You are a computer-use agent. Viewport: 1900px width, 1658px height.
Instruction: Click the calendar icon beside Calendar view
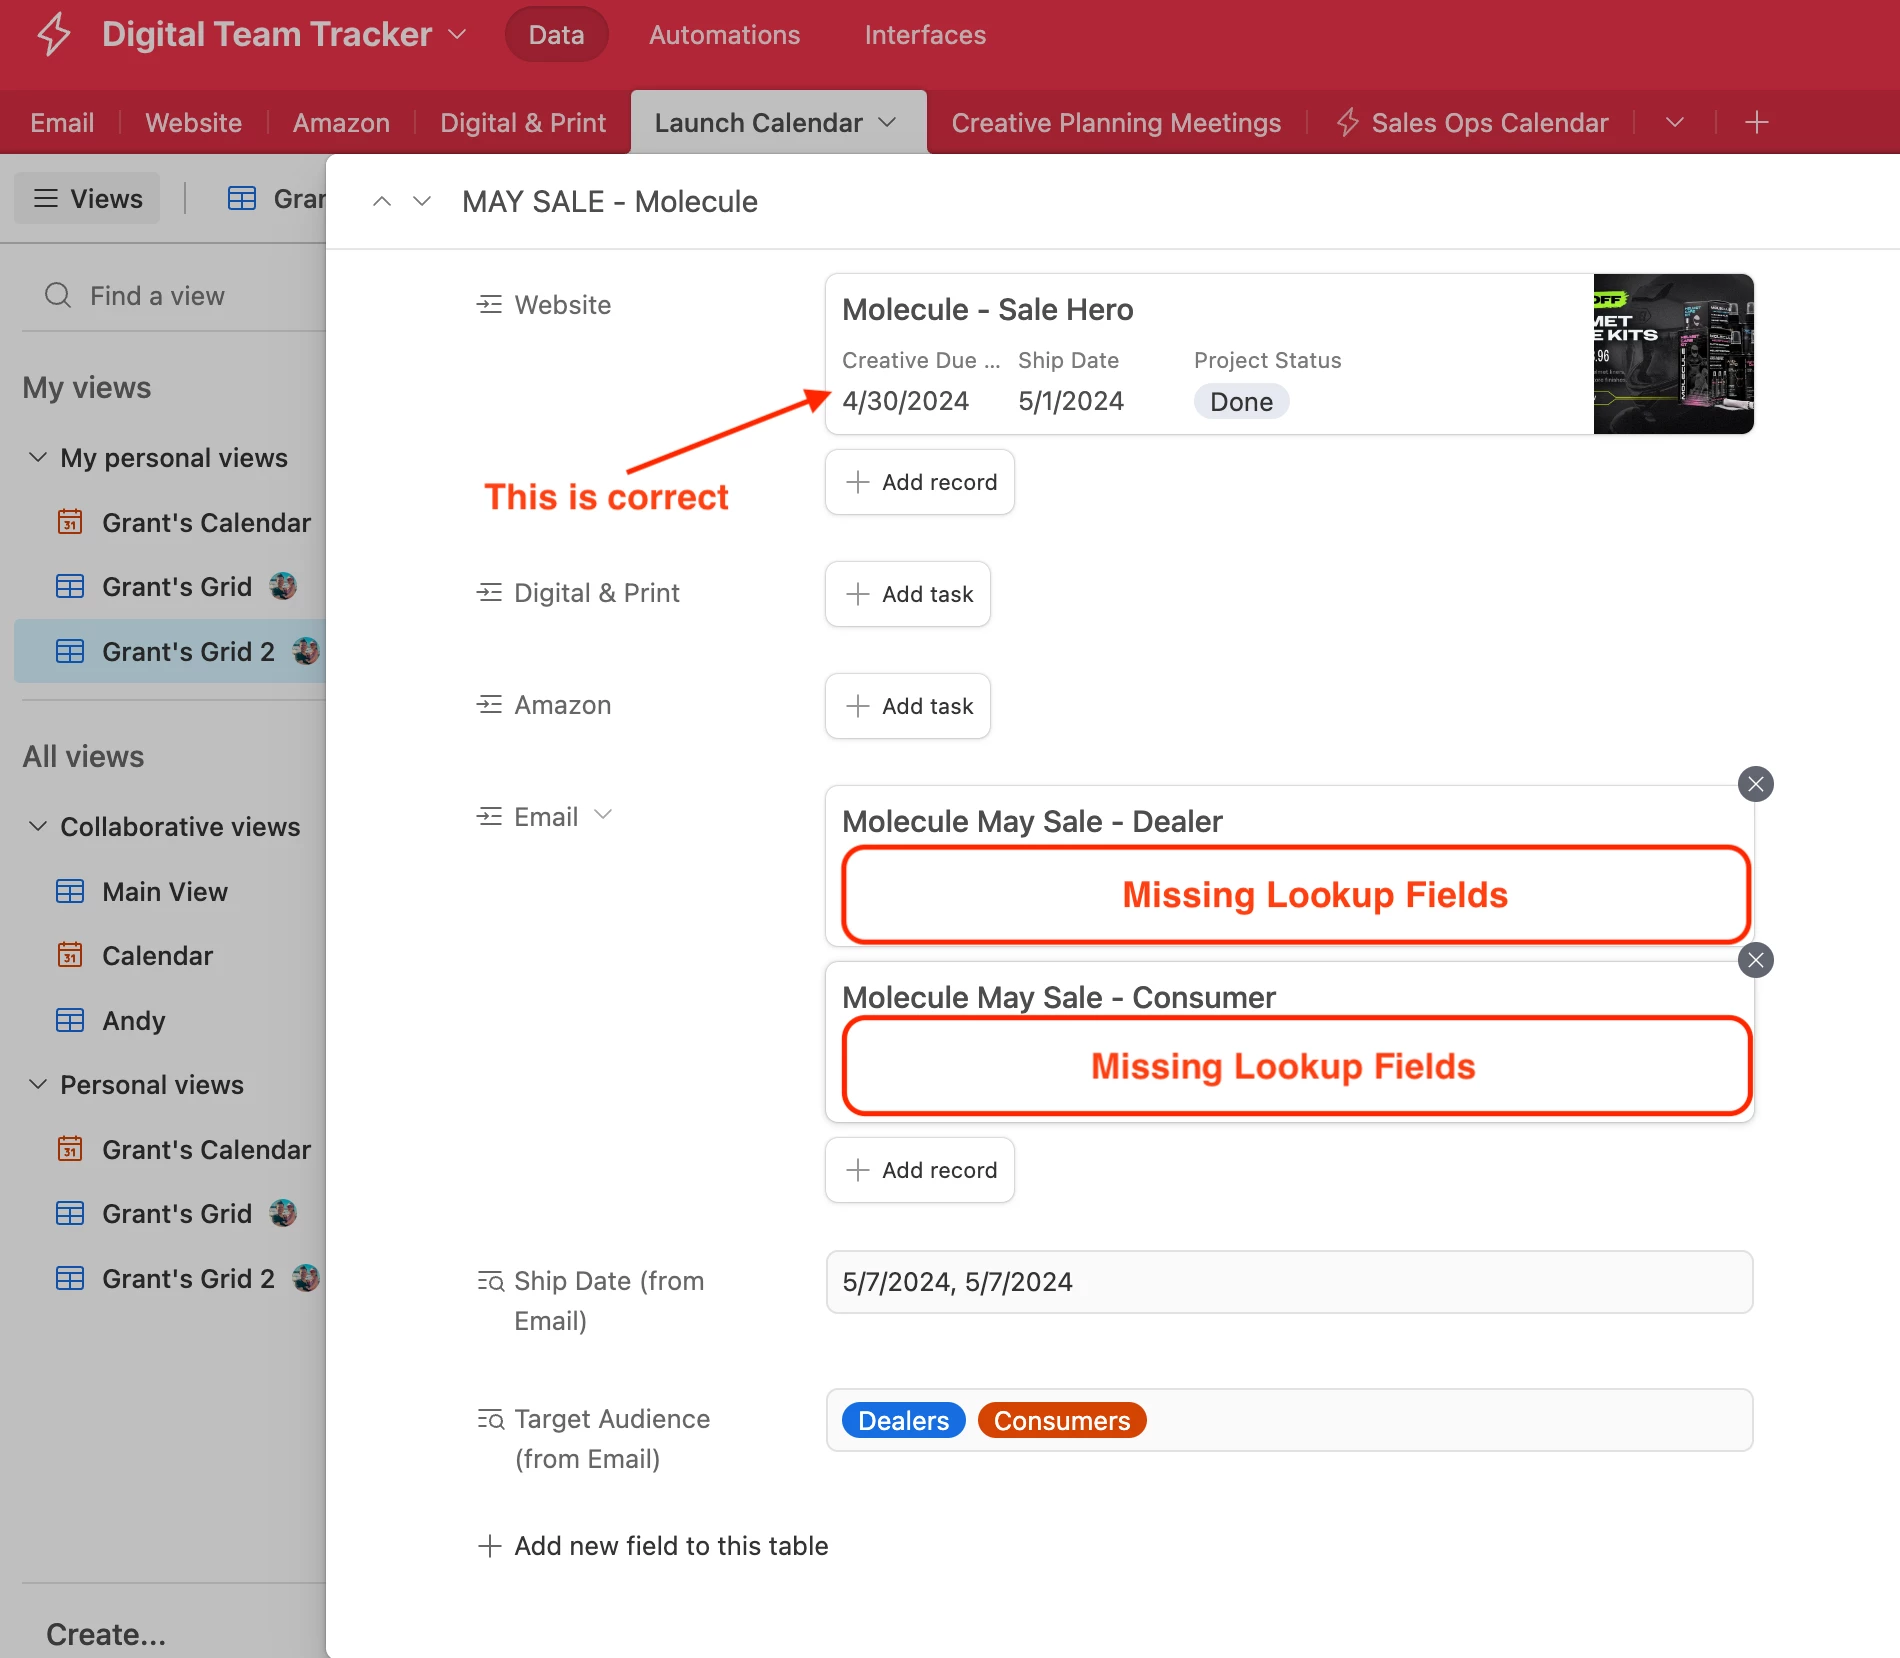click(x=70, y=955)
